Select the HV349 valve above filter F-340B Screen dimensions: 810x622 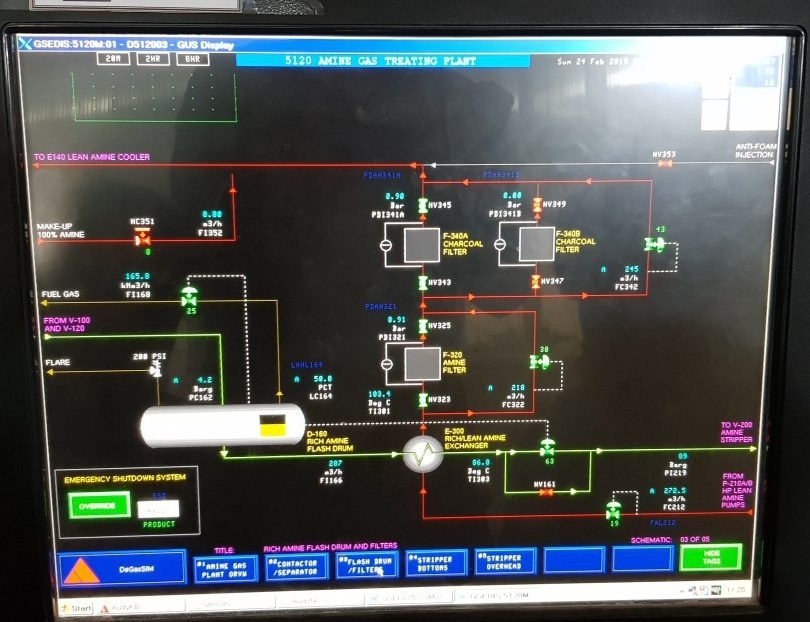pos(537,205)
